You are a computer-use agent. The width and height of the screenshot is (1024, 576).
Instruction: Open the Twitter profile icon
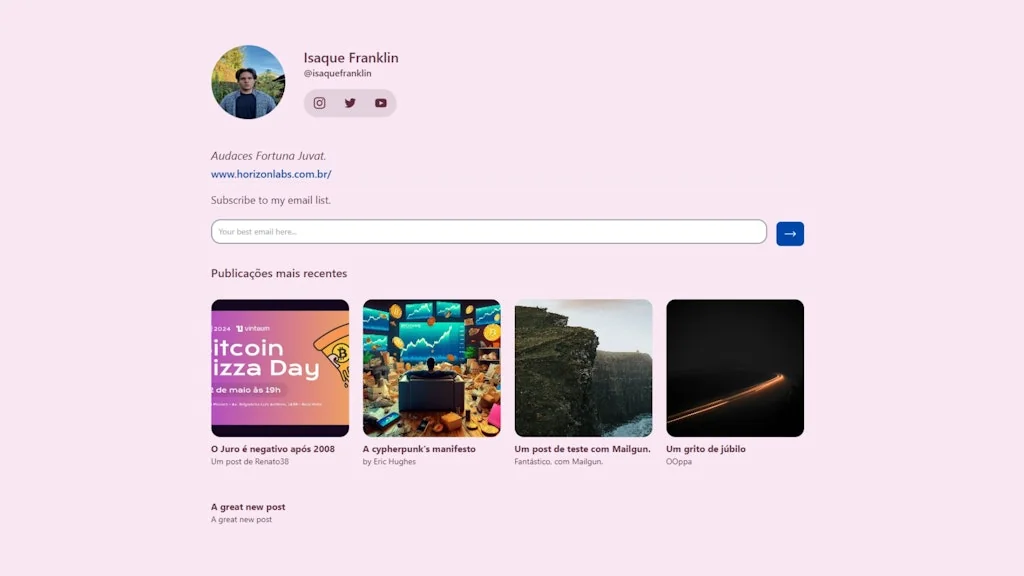tap(350, 103)
